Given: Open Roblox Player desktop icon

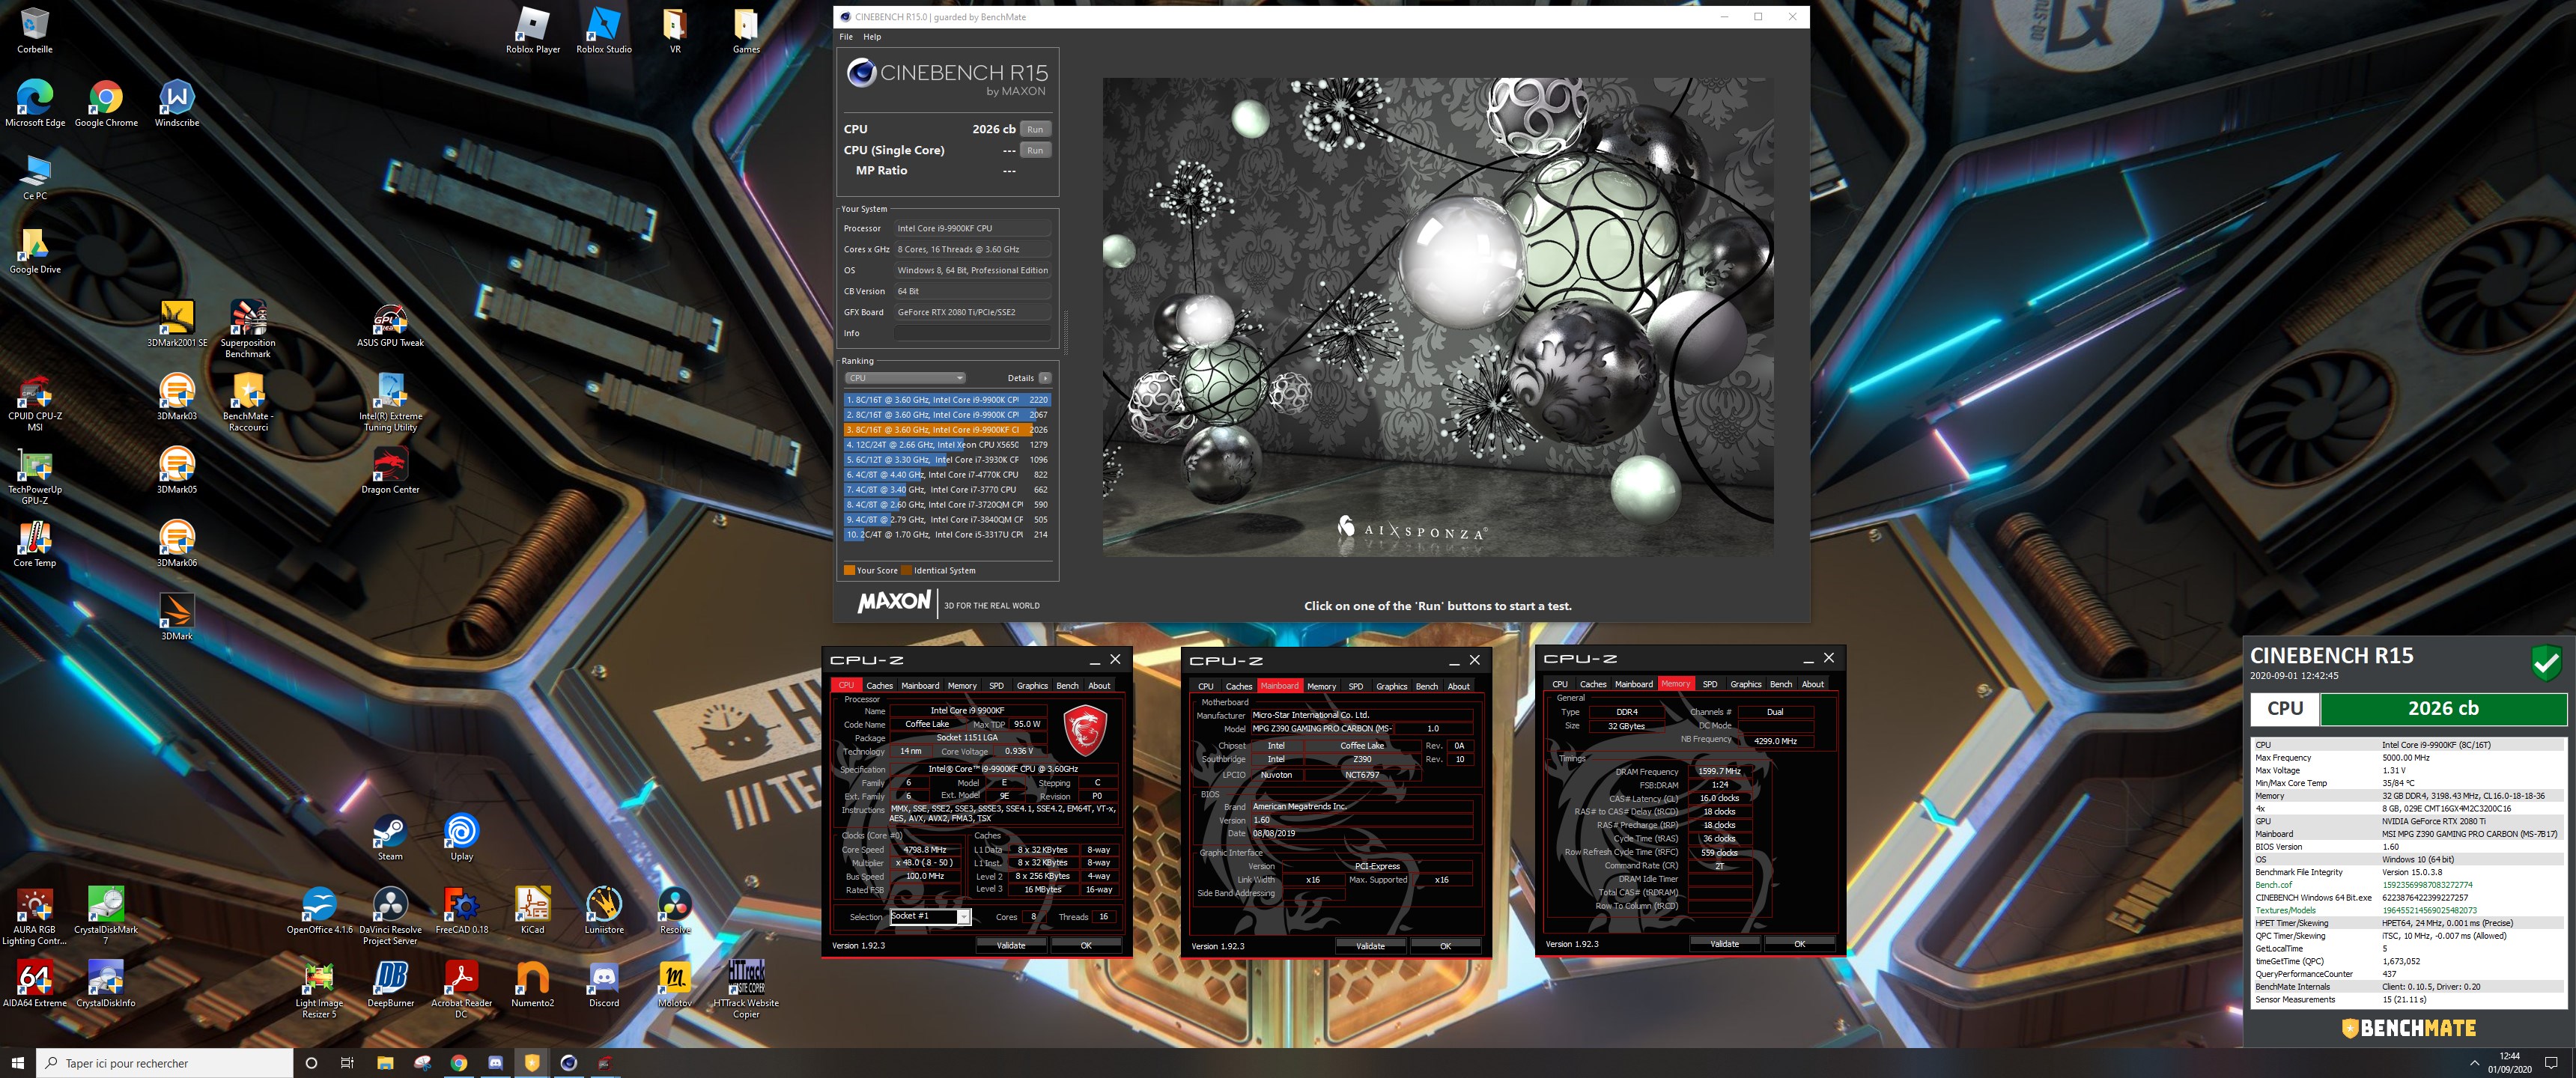Looking at the screenshot, I should pos(533,30).
